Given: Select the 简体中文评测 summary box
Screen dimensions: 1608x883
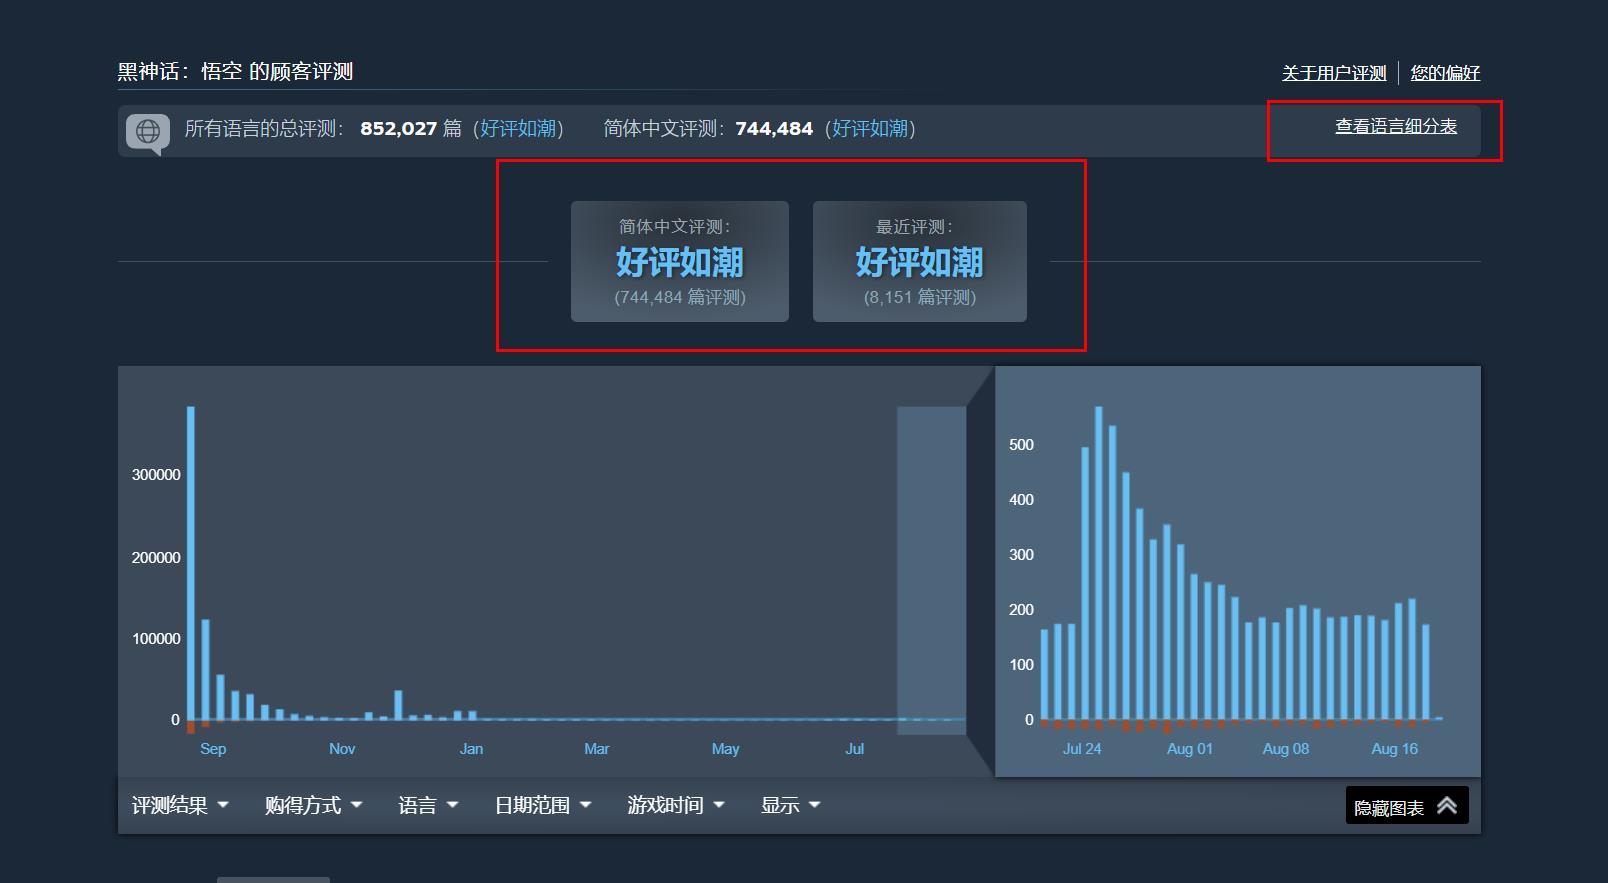Looking at the screenshot, I should (x=680, y=262).
